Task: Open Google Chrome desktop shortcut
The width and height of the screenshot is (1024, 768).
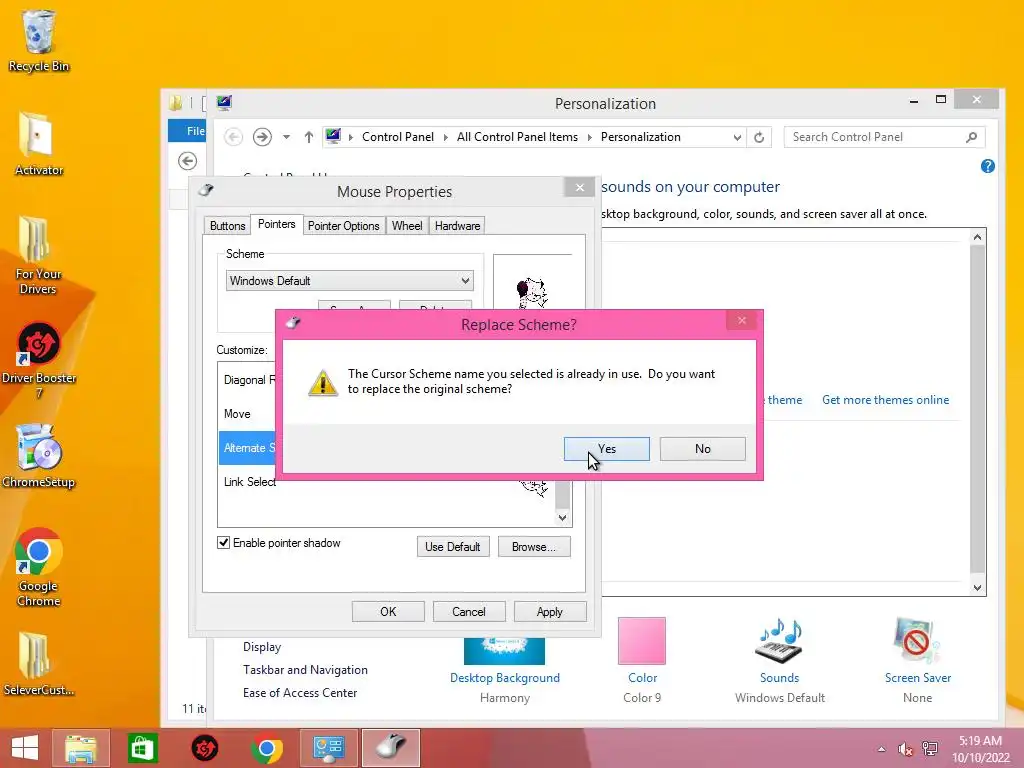Action: pos(39,567)
